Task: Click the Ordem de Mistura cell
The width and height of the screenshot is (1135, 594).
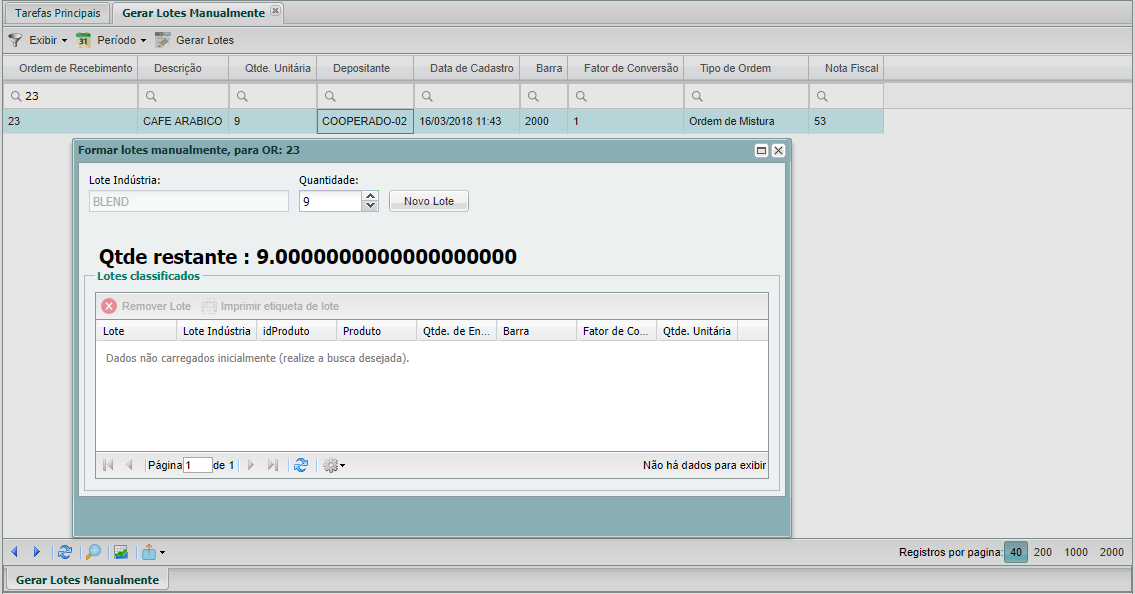Action: coord(746,122)
